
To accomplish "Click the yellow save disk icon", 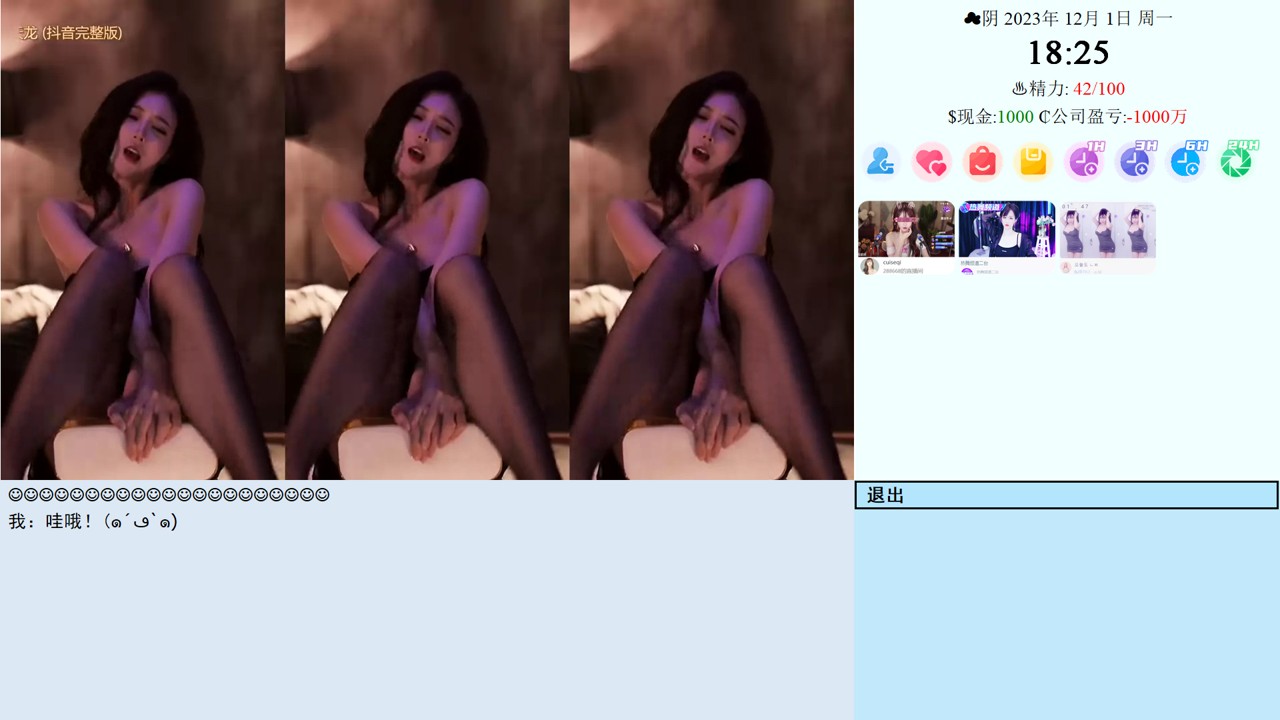I will (1033, 161).
